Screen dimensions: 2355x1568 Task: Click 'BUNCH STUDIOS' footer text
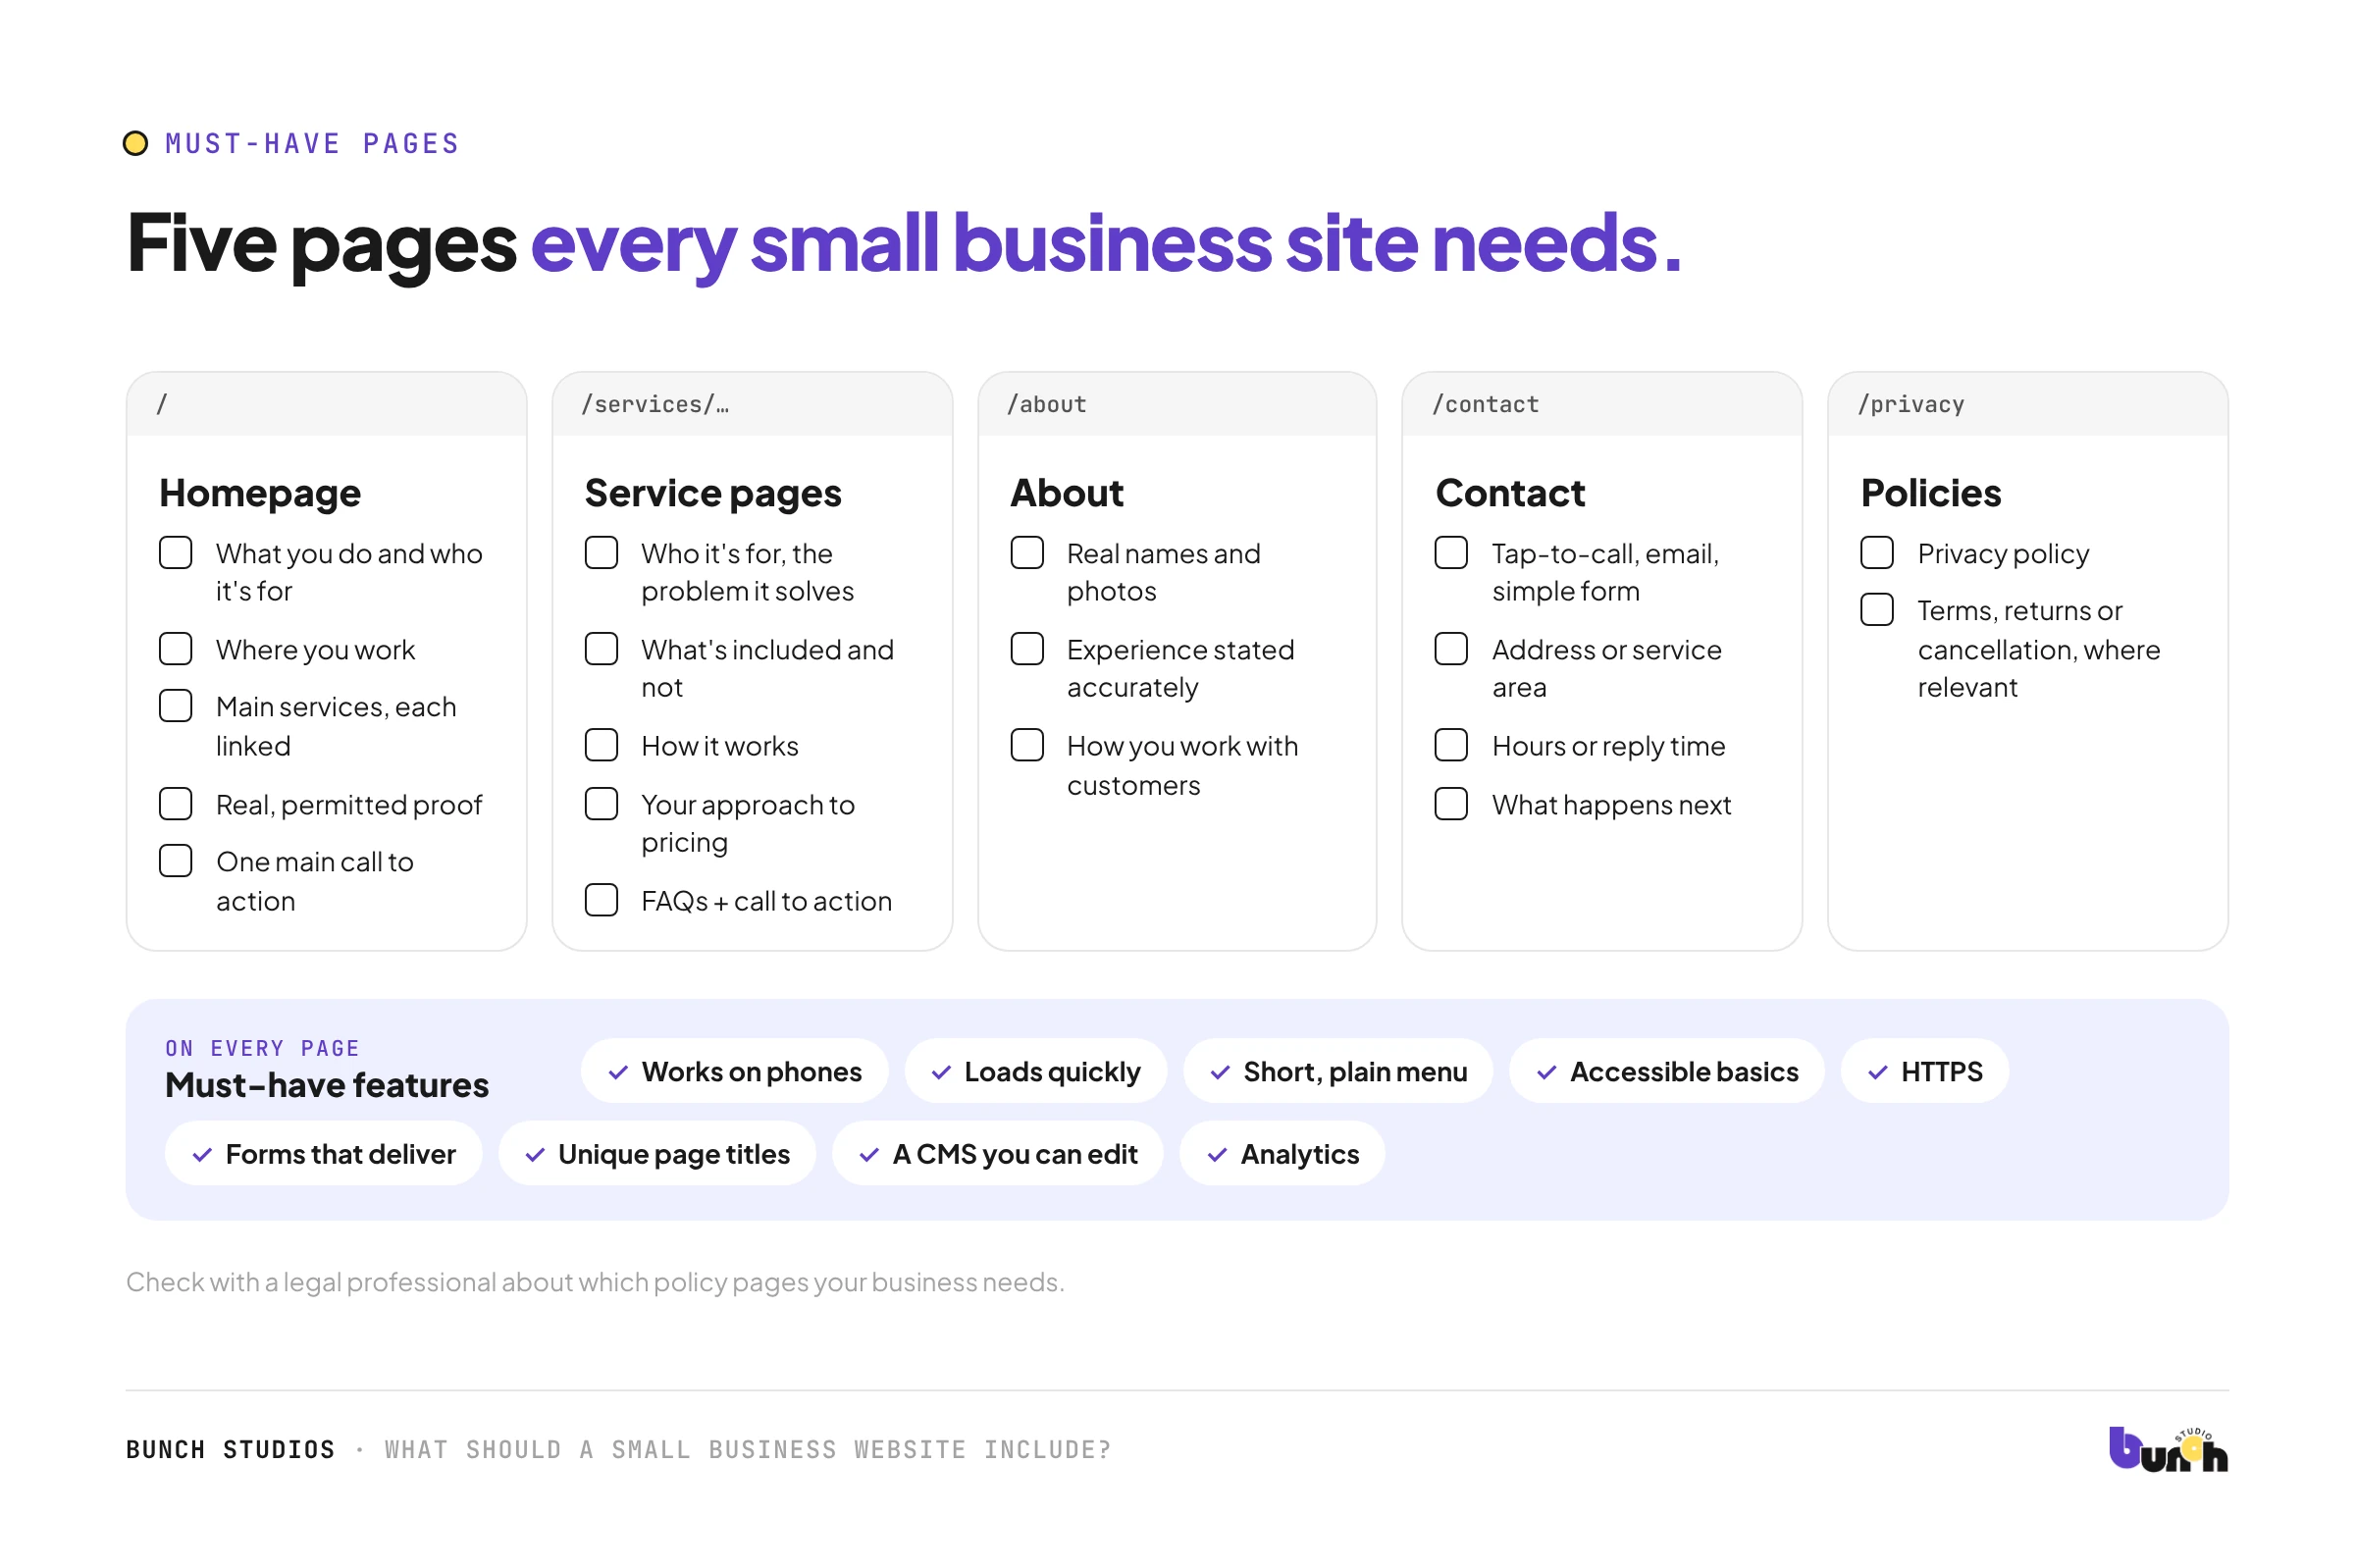pyautogui.click(x=230, y=1450)
